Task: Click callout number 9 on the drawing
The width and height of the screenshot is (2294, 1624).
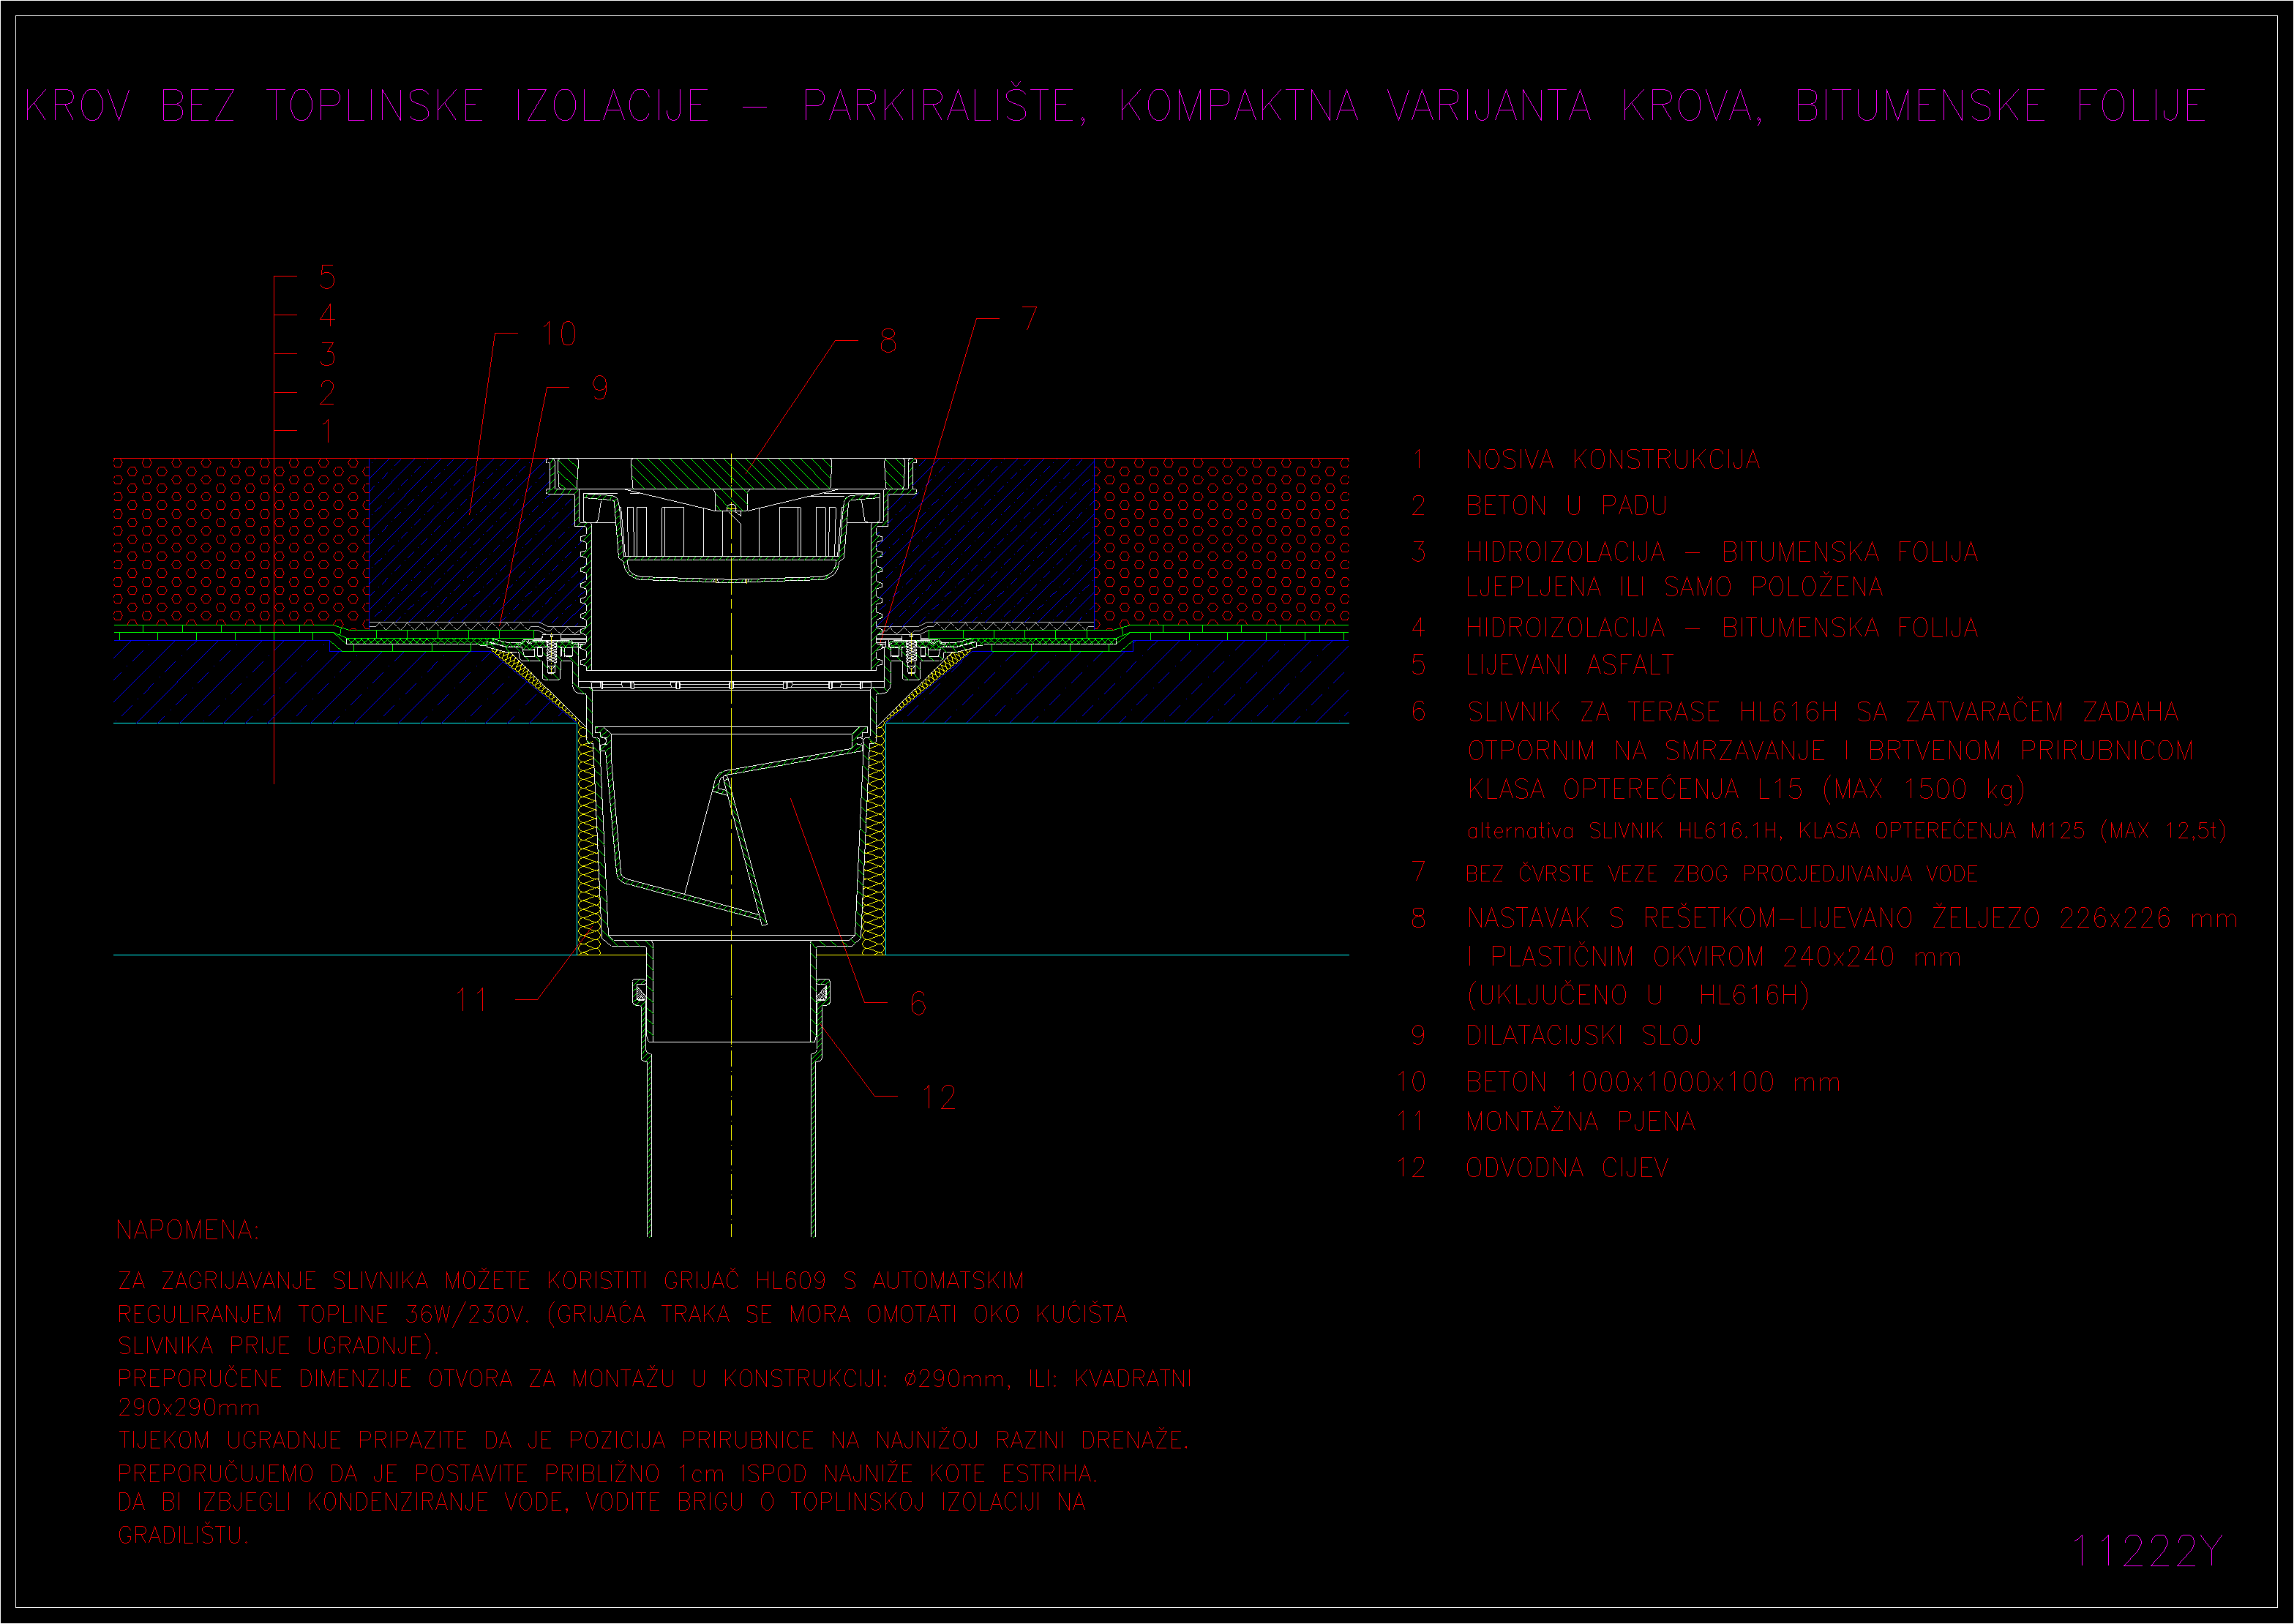Action: pos(600,388)
